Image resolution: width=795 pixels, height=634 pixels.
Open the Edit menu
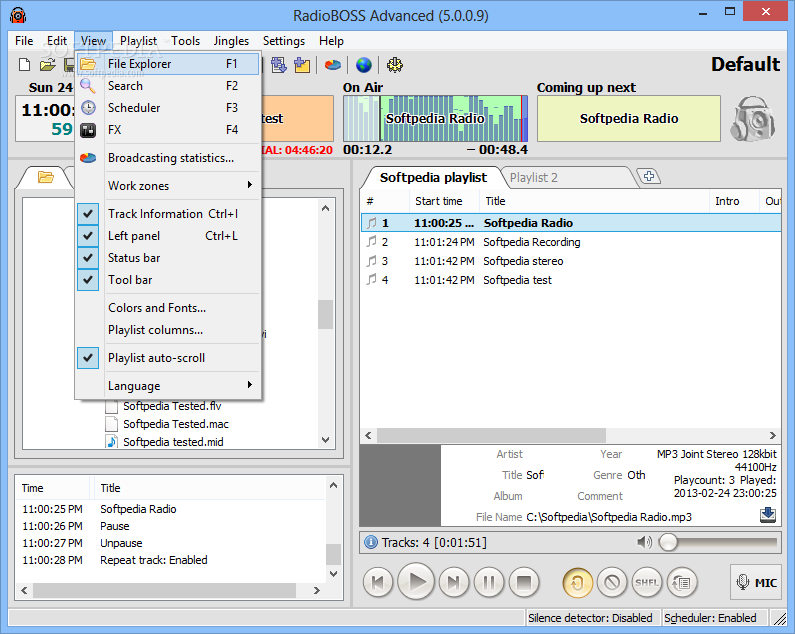[x=57, y=41]
